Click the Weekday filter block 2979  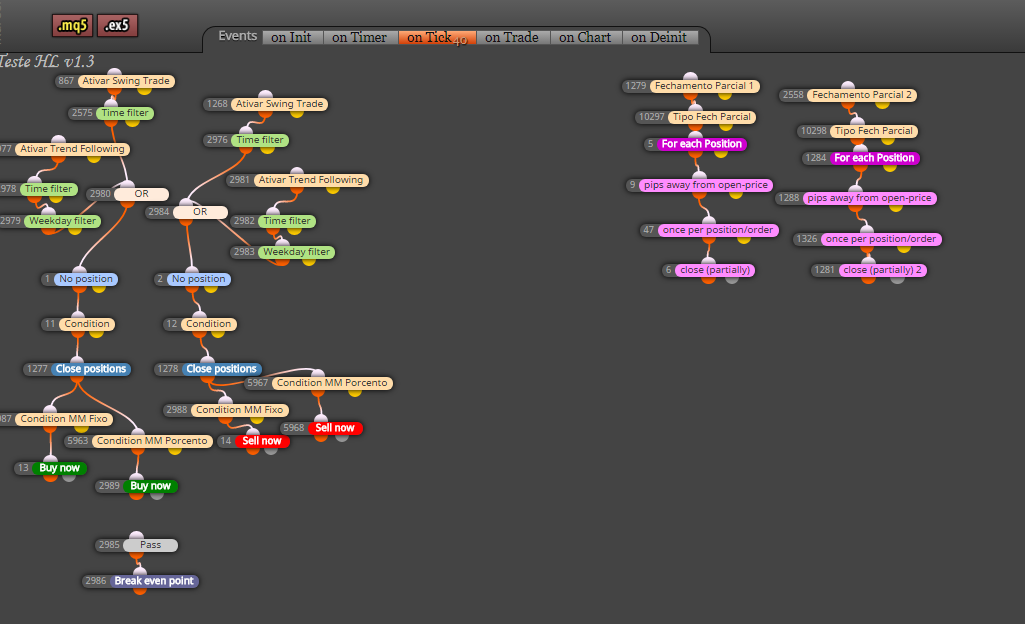[62, 221]
